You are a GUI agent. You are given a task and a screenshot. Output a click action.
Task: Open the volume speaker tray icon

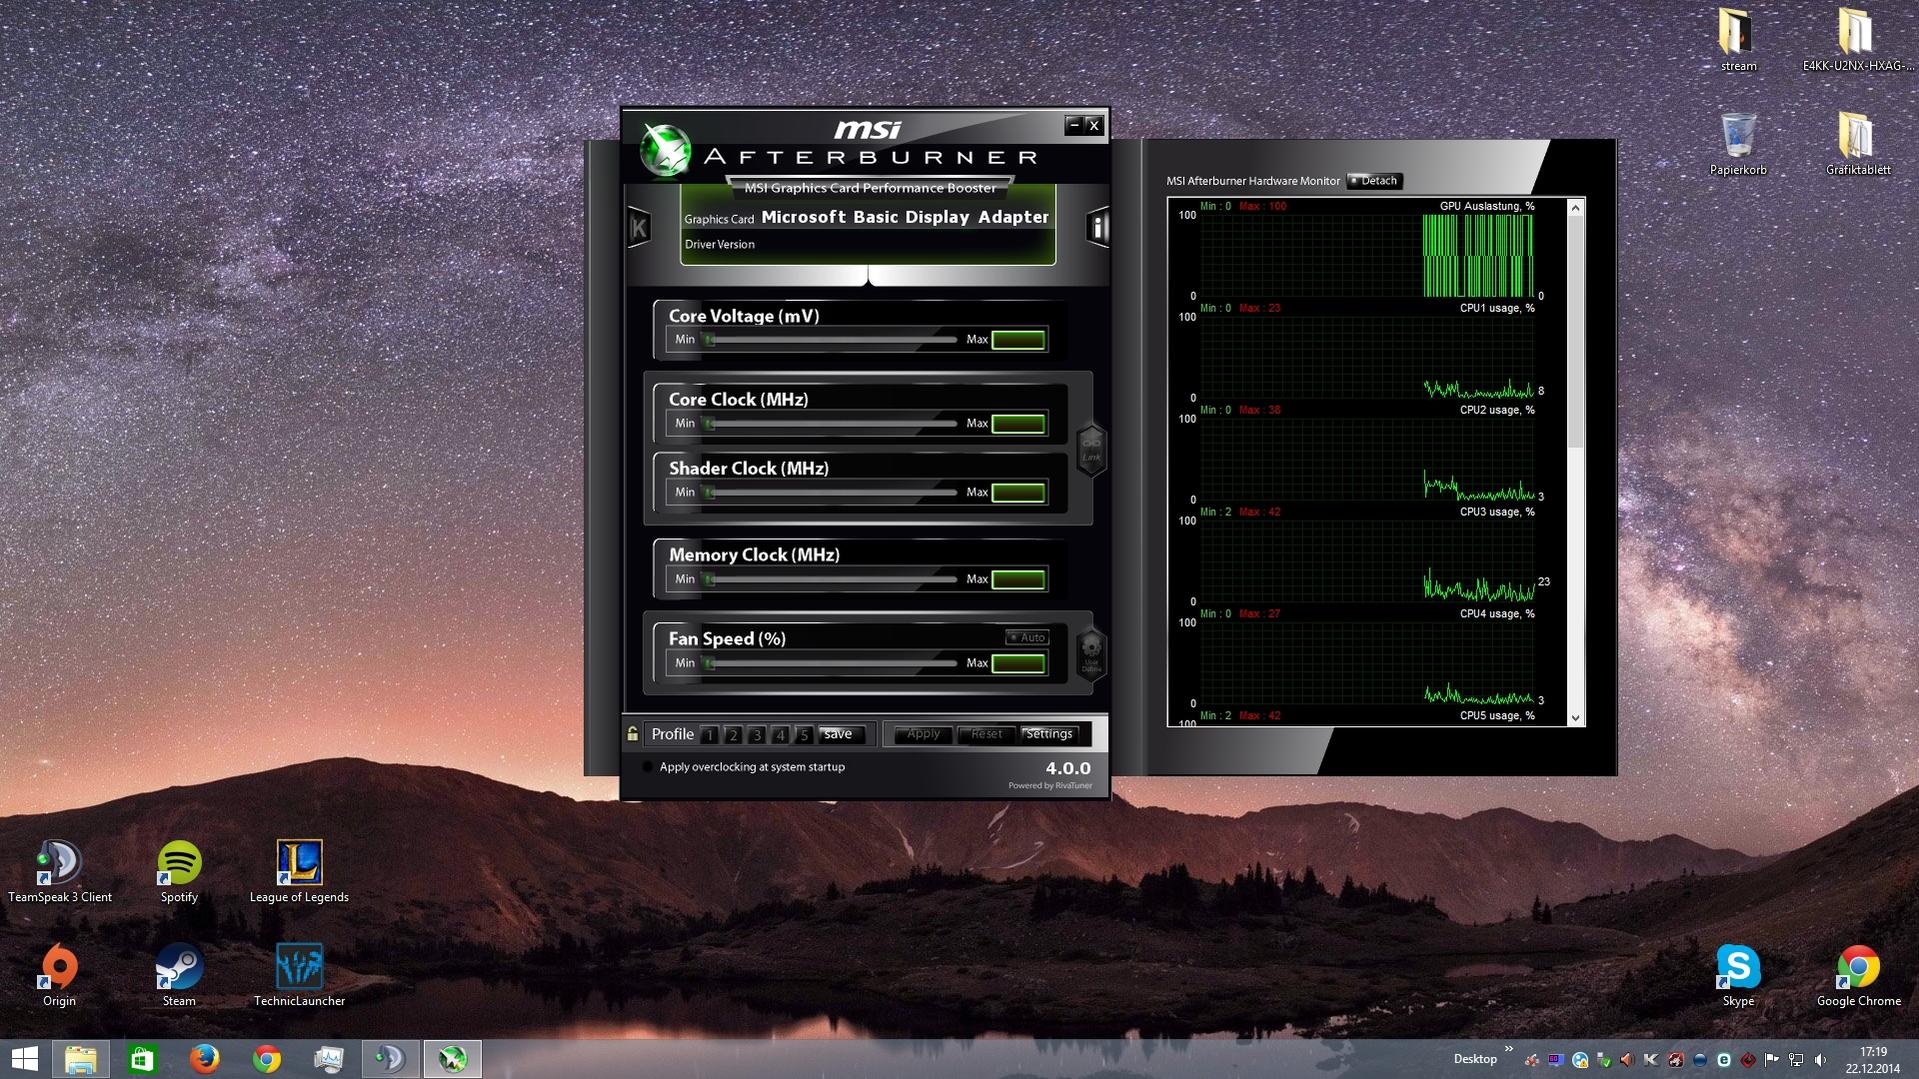tap(1820, 1060)
